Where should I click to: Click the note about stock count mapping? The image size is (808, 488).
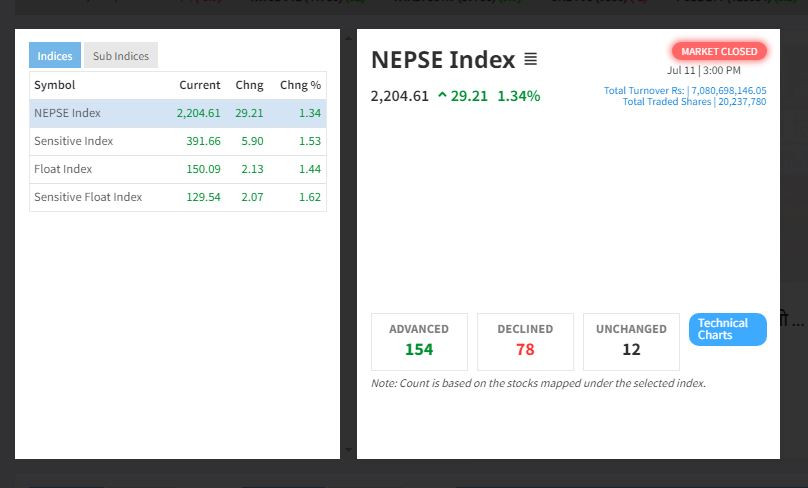point(538,383)
